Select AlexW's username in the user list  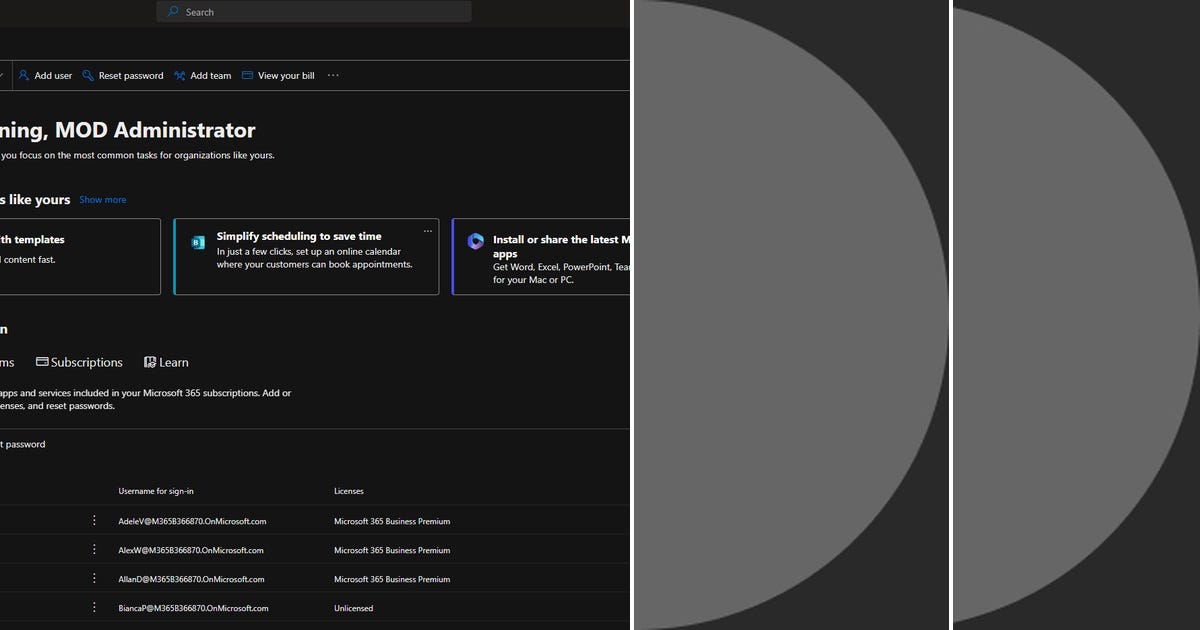pos(191,549)
